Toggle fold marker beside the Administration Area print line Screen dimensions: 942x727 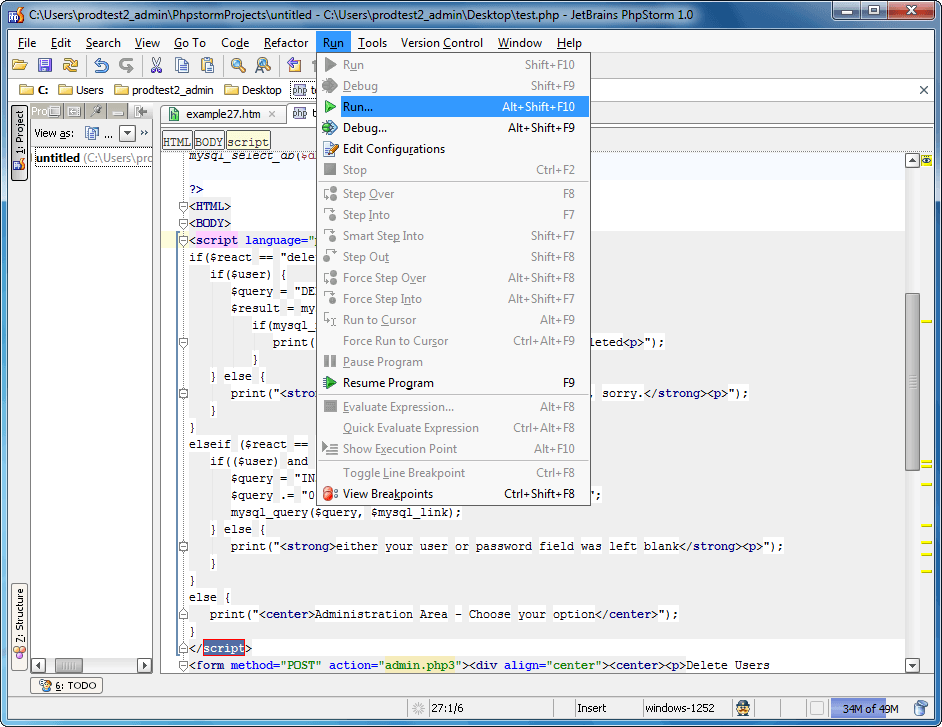(x=183, y=615)
